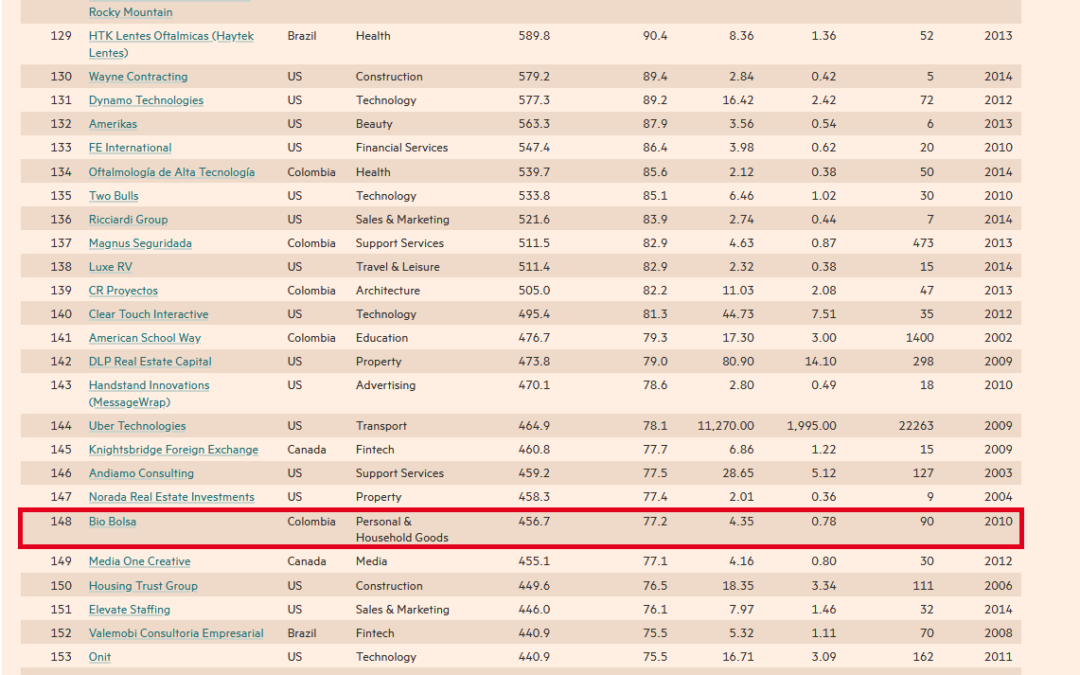Select Canada in the Knightsbridge row
This screenshot has height=675, width=1080.
[307, 450]
